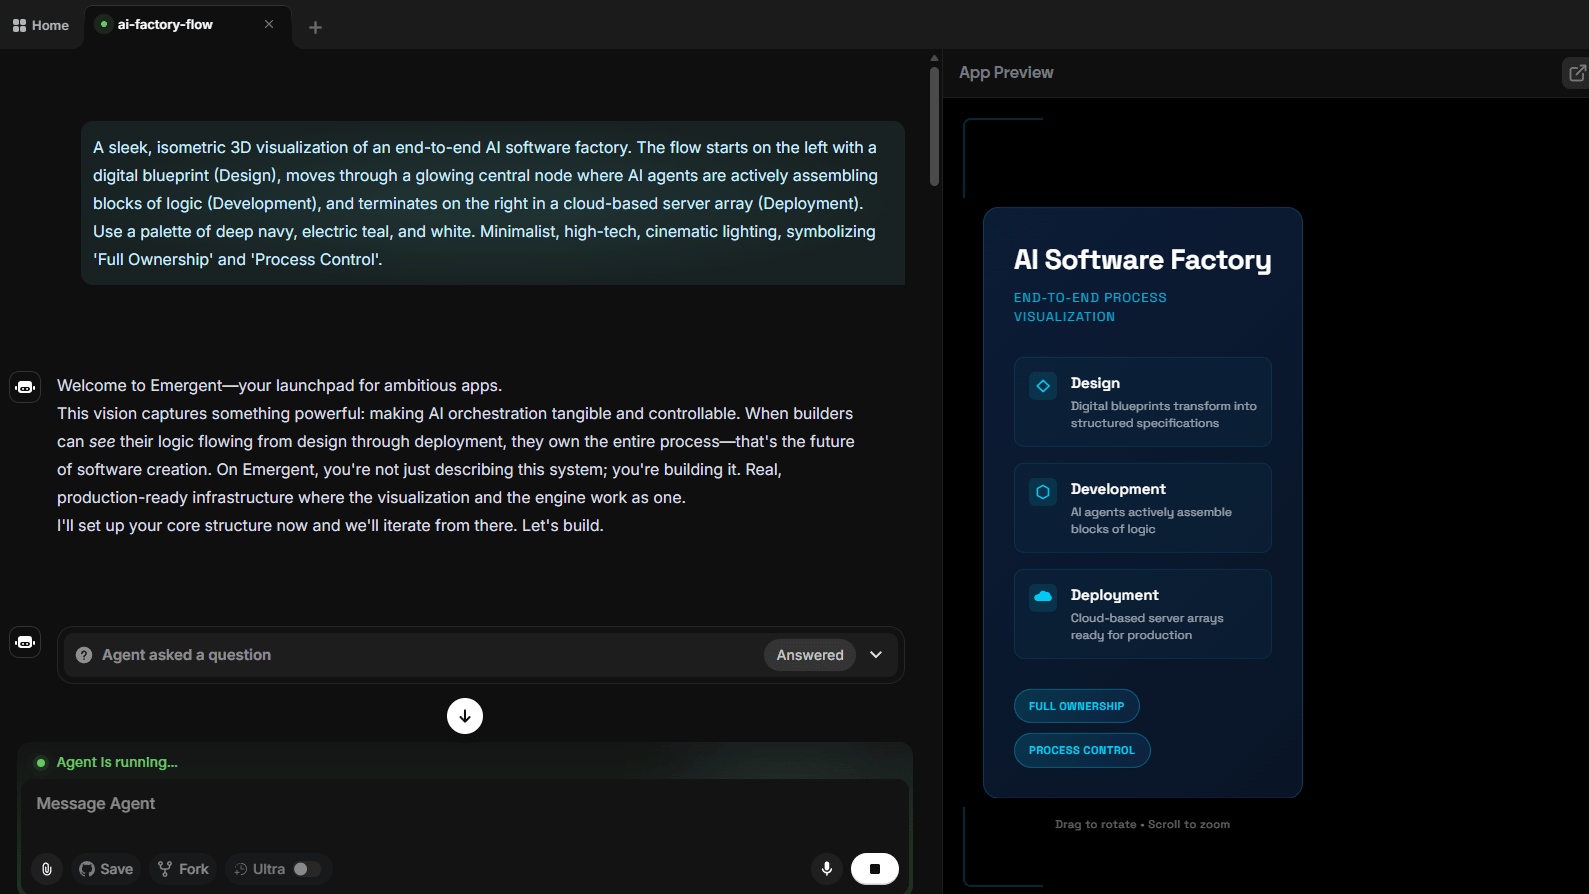Start voice input with microphone icon
Screen dimensions: 1589x894
(827, 869)
